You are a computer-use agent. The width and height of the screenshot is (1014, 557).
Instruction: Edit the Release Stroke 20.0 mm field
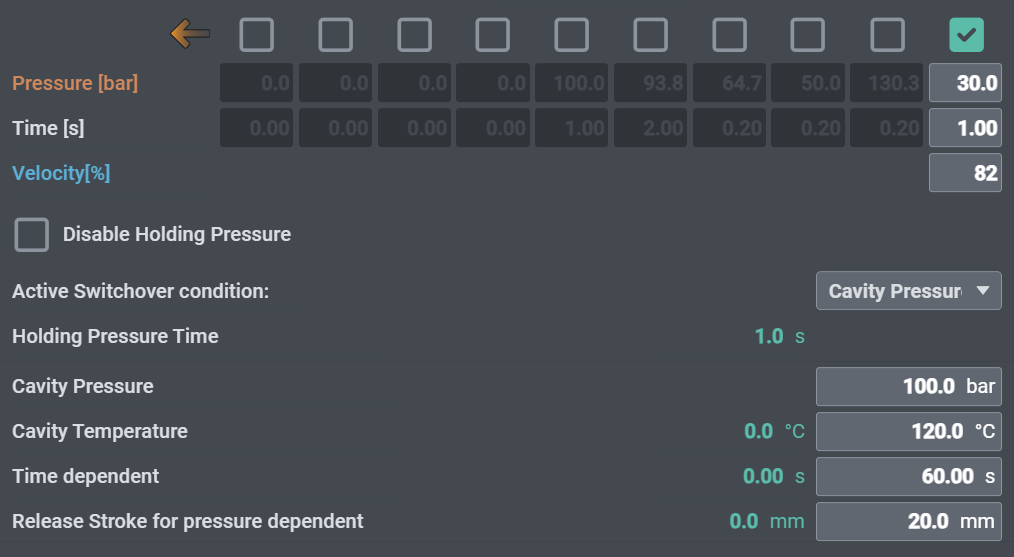pyautogui.click(x=908, y=521)
